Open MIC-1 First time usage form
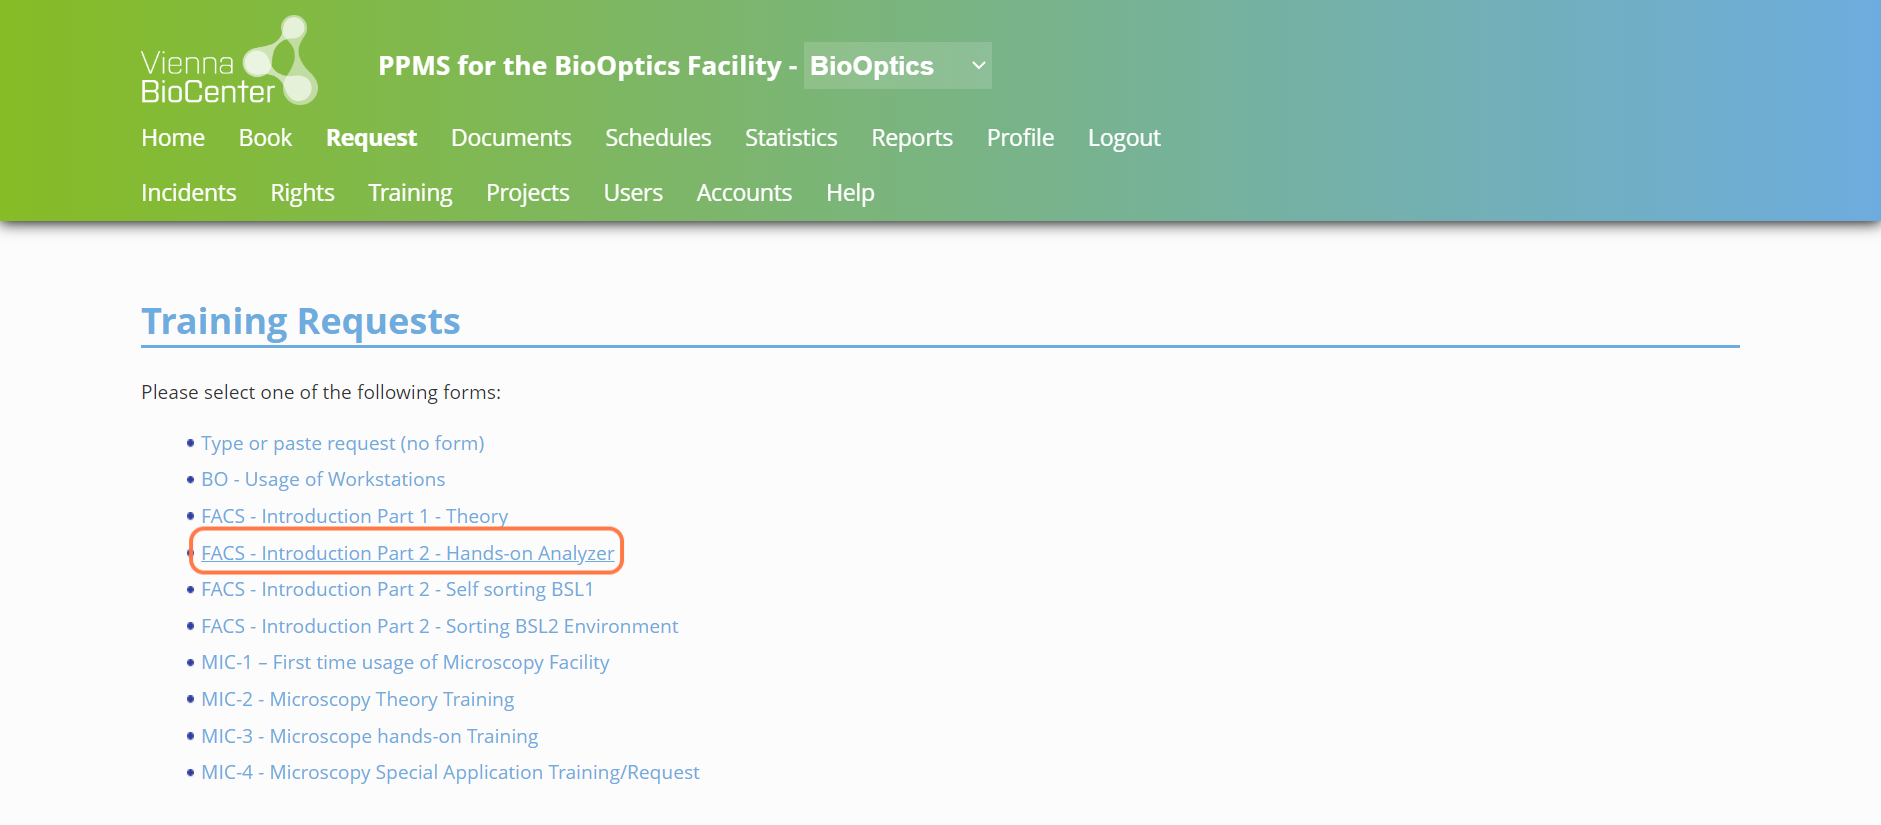 click(x=405, y=662)
